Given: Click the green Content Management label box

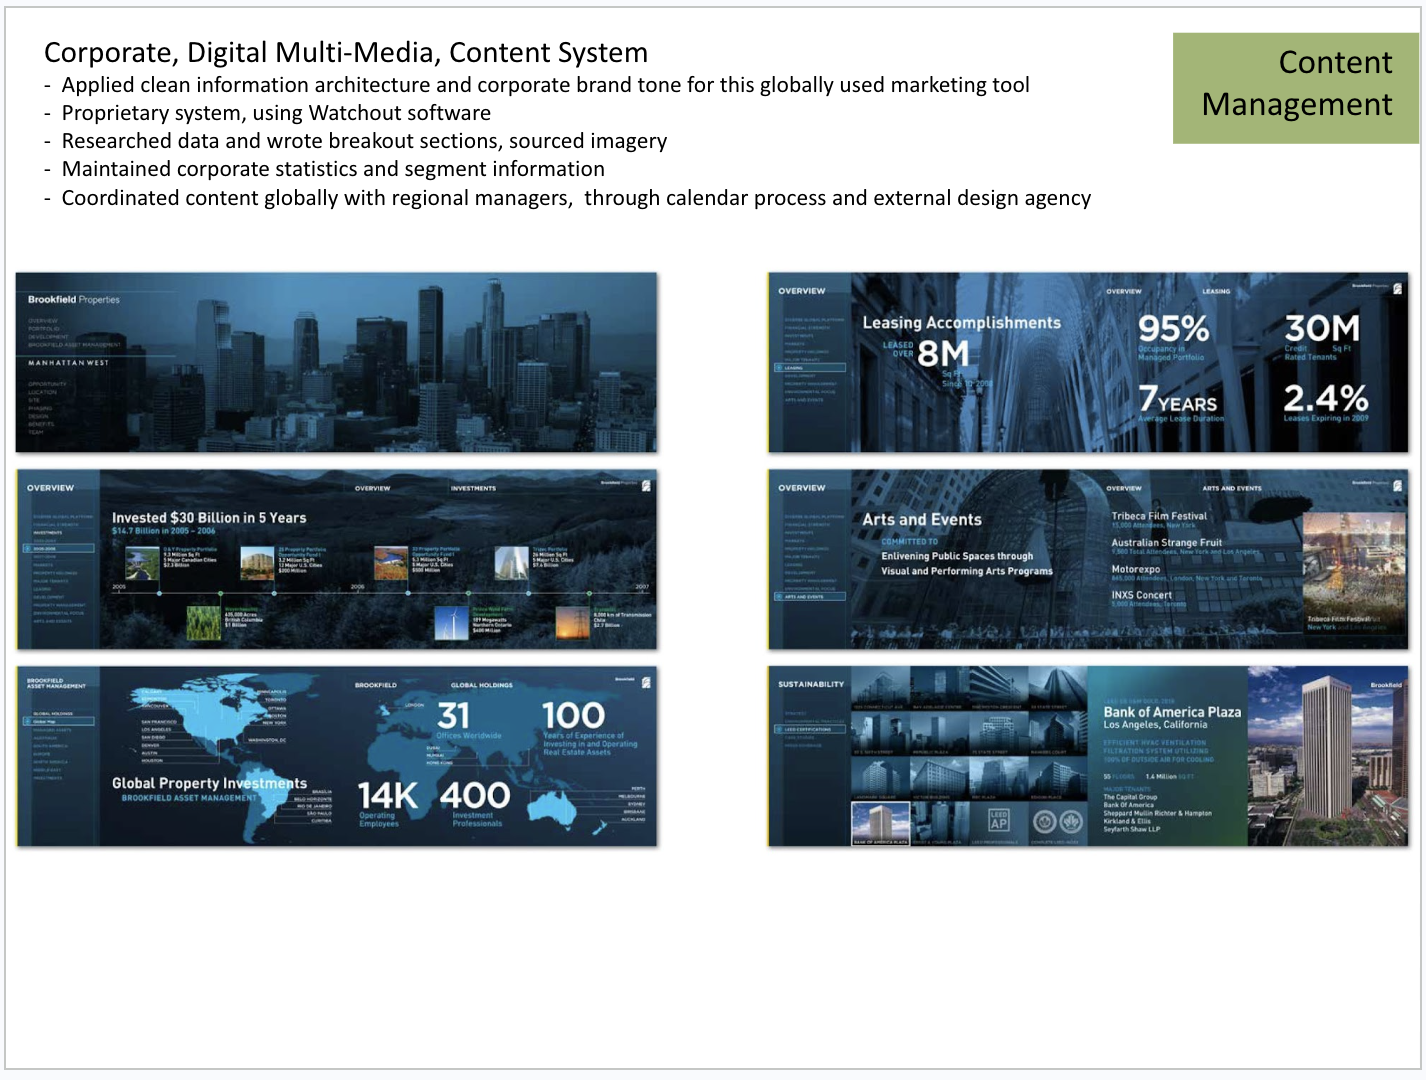Looking at the screenshot, I should pos(1295,88).
